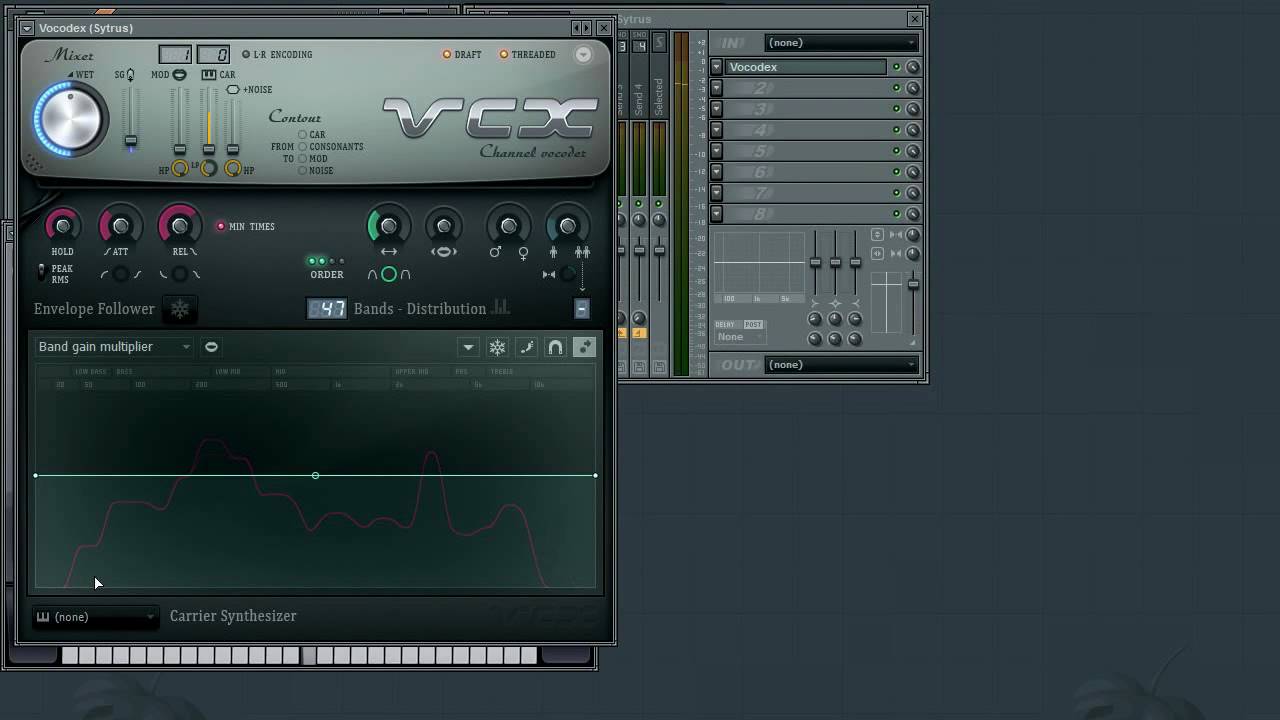Screen dimensions: 1280x720
Task: Close the Sytrus mixer window
Action: tap(914, 19)
